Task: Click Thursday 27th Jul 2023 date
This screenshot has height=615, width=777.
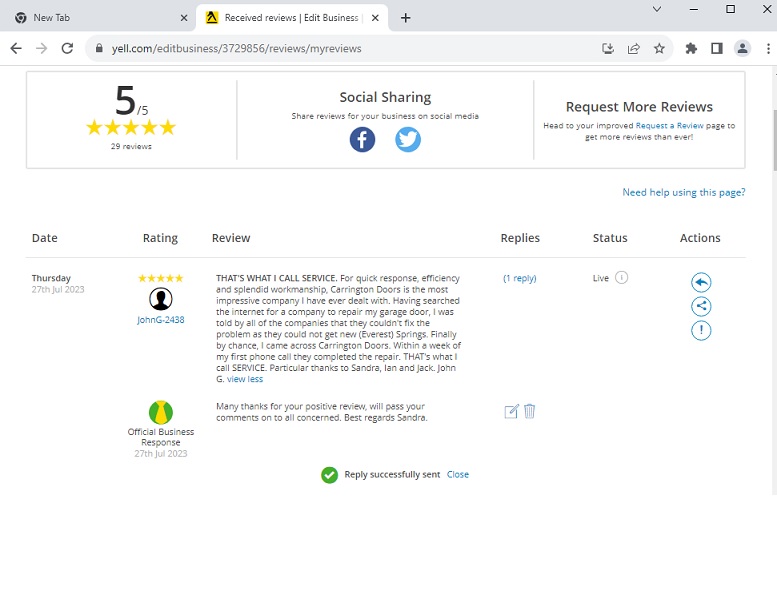Action: click(57, 283)
